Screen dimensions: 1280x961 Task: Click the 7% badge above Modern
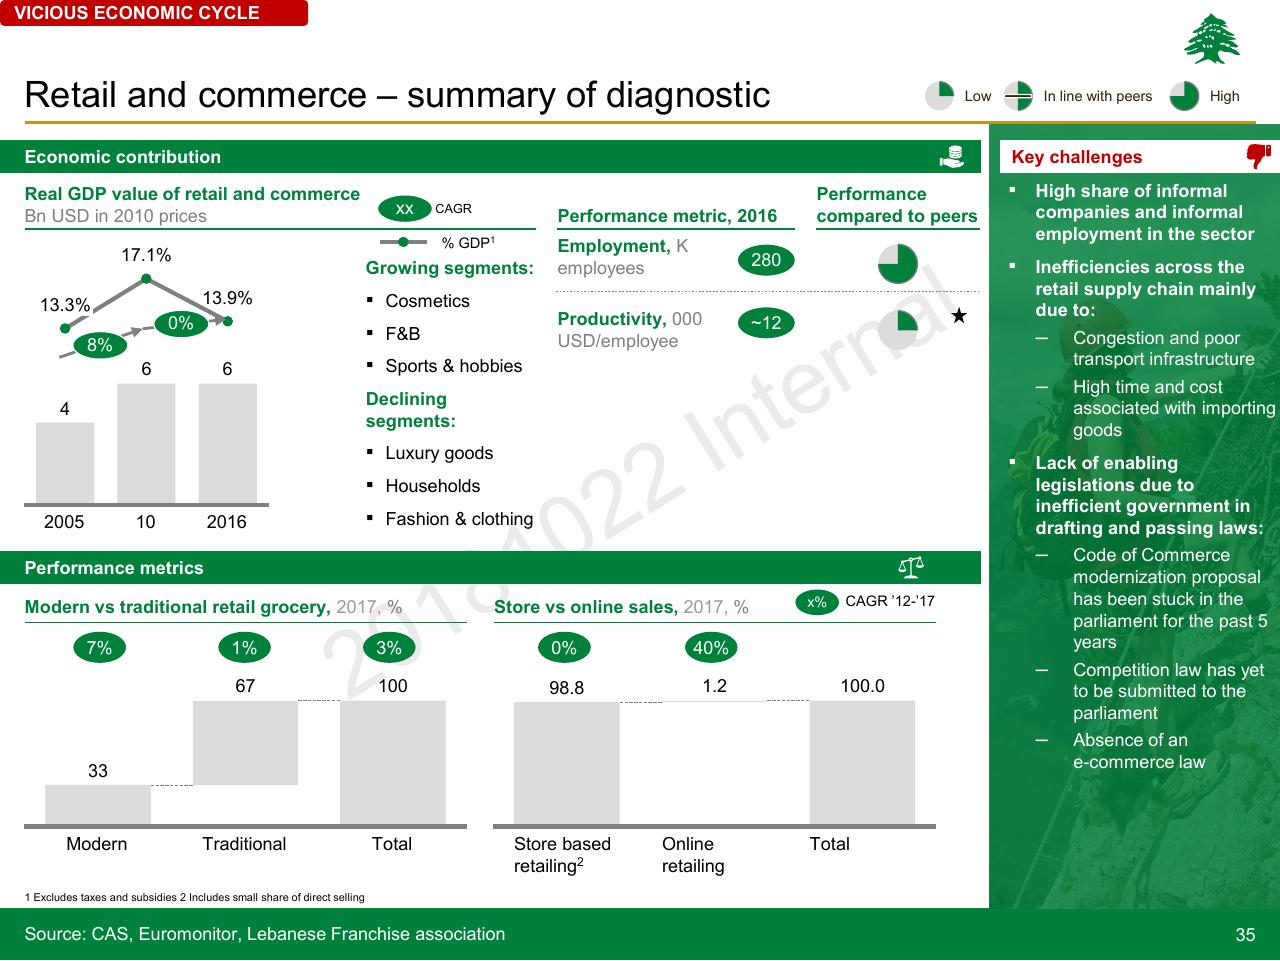tap(99, 648)
